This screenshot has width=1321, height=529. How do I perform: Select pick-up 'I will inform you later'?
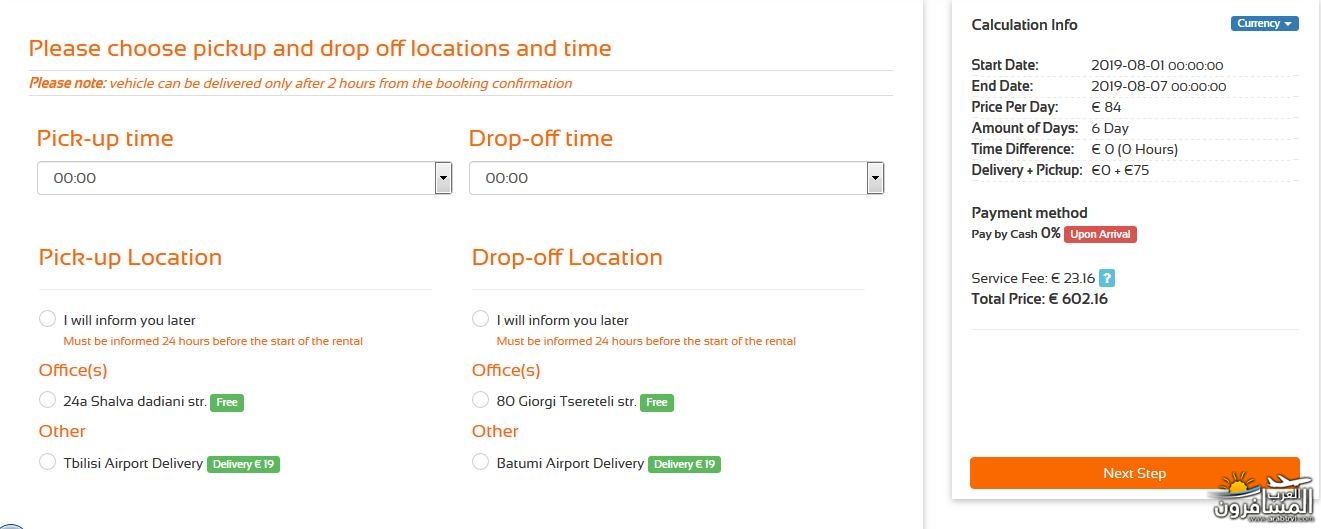[47, 319]
